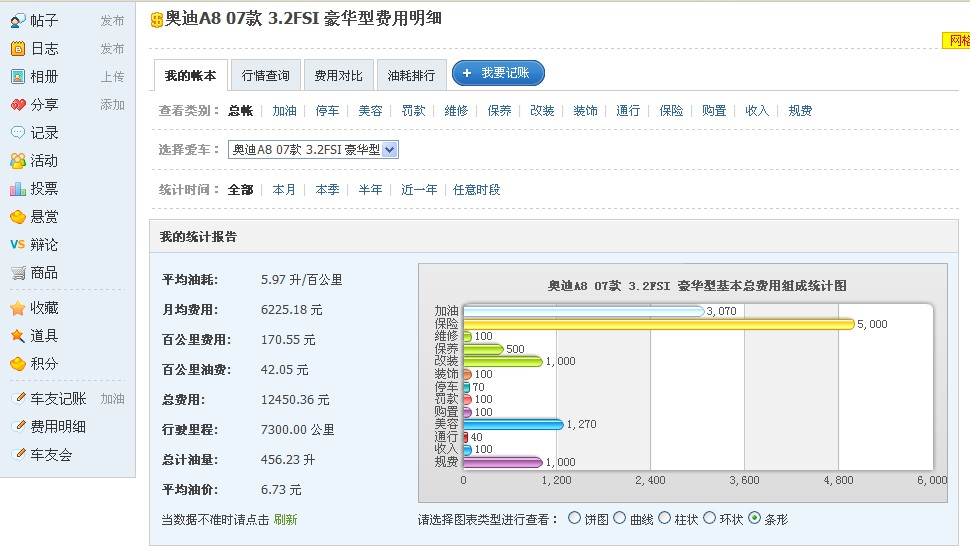Open the 选择爱车 car dropdown

[x=313, y=150]
